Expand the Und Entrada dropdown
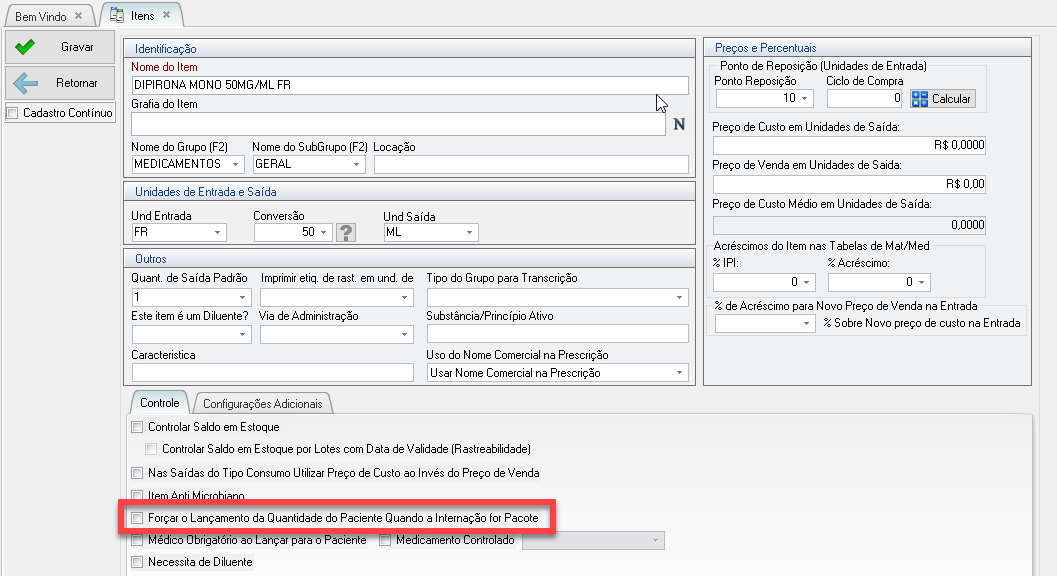This screenshot has width=1057, height=576. 218,233
